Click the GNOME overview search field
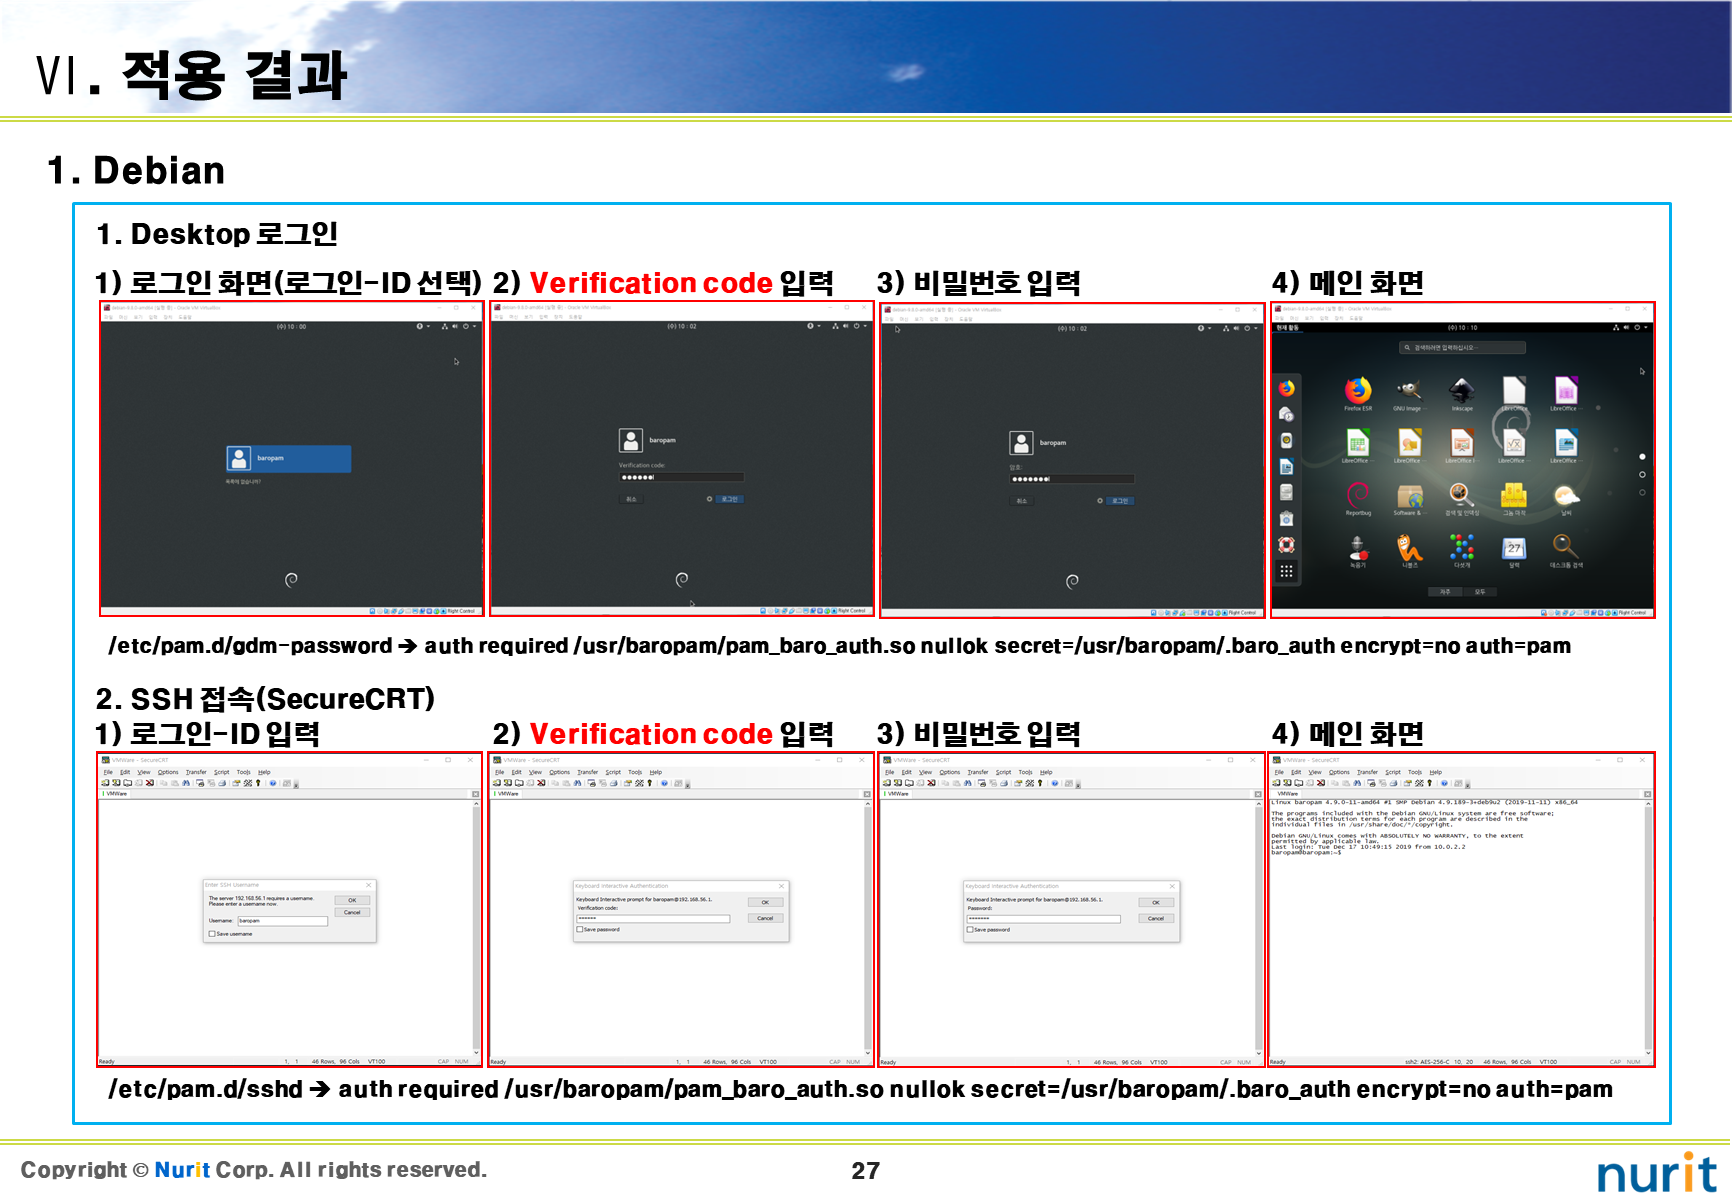This screenshot has height=1199, width=1732. click(1462, 348)
